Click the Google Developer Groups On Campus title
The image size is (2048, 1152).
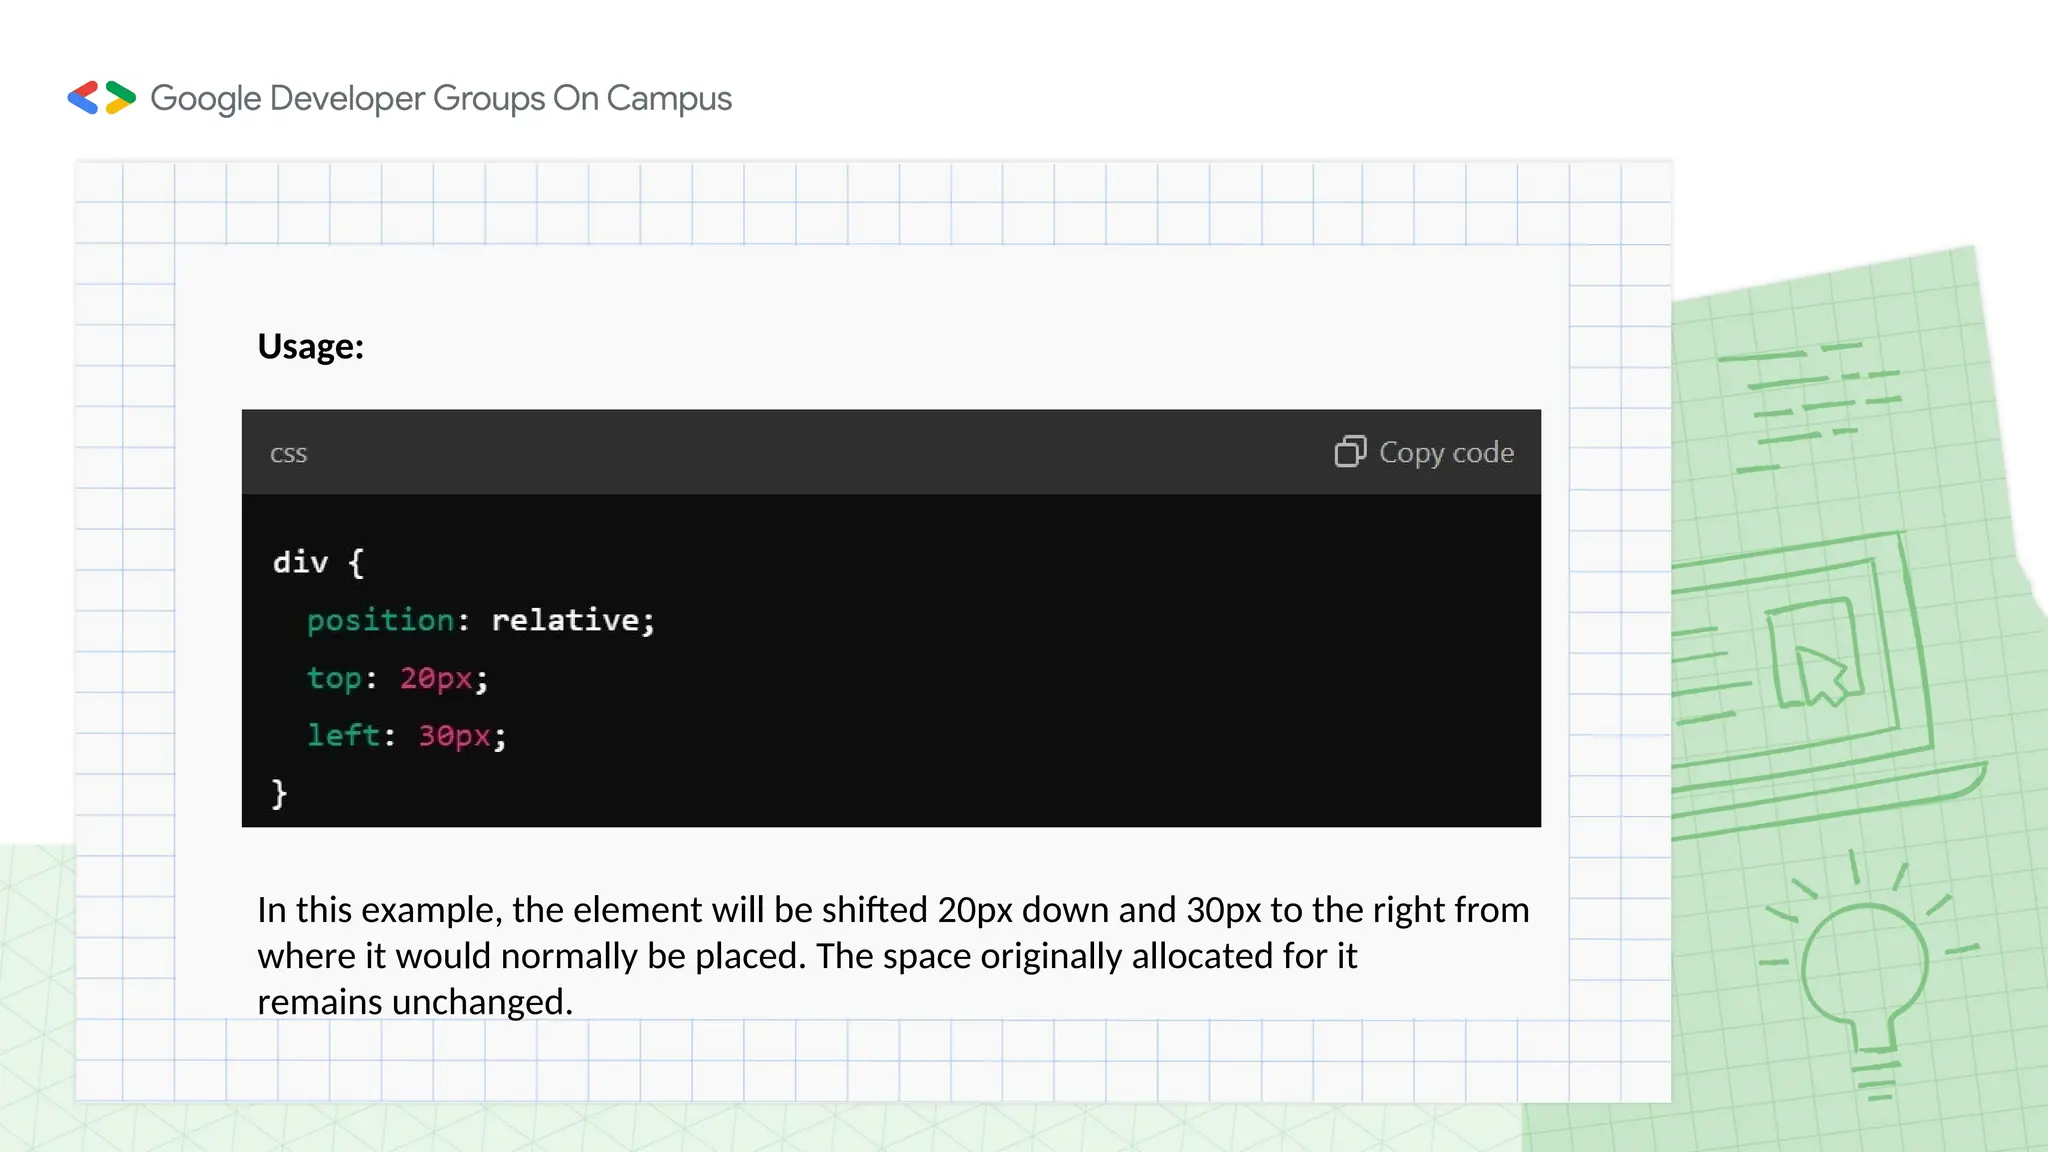pyautogui.click(x=441, y=98)
